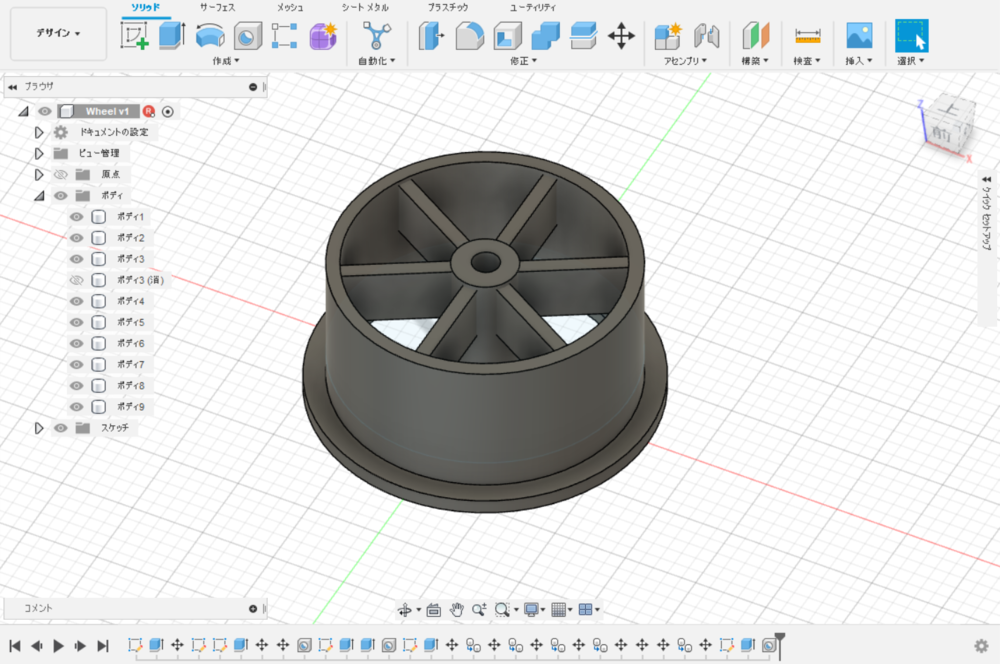The width and height of the screenshot is (1000, 664).
Task: Click the Orbit navigation icon
Action: (404, 610)
